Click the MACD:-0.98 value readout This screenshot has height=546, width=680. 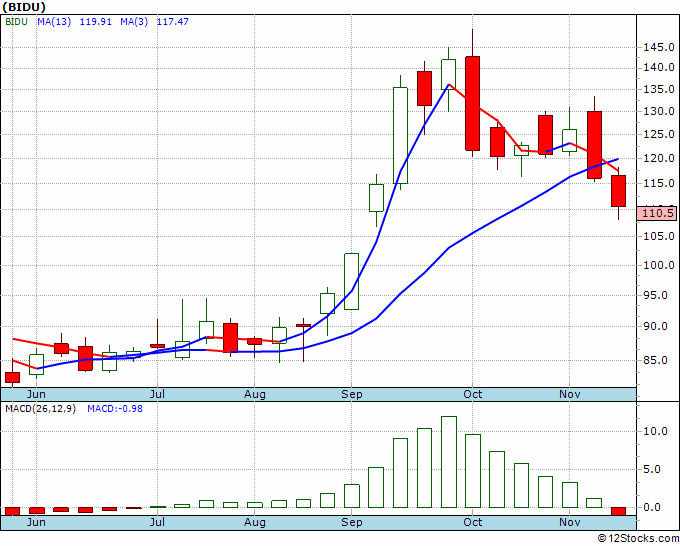[x=115, y=409]
